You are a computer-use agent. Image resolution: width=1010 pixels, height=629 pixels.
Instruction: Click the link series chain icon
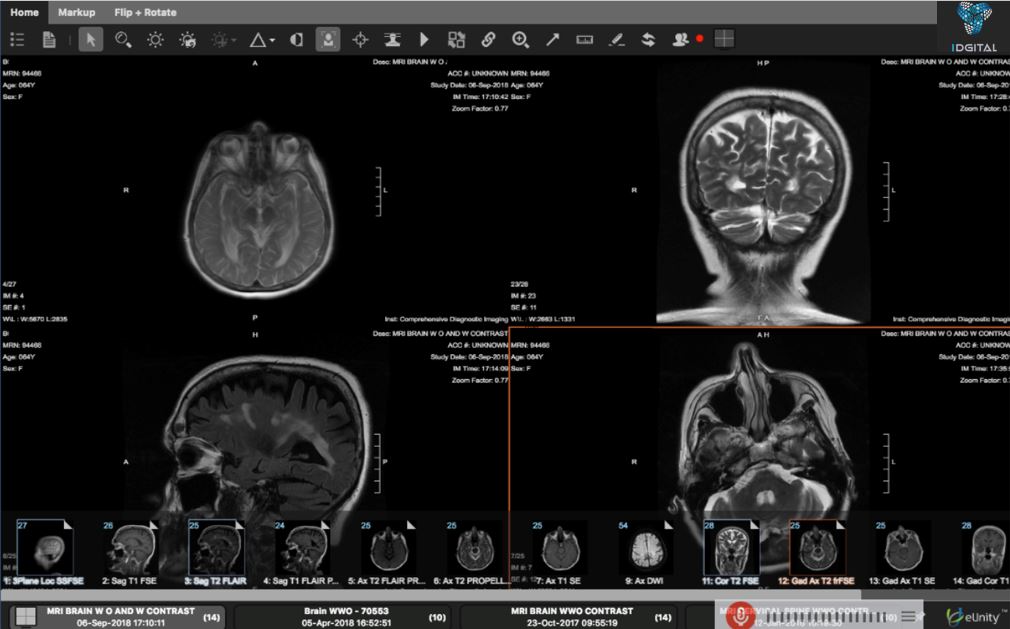(x=488, y=40)
